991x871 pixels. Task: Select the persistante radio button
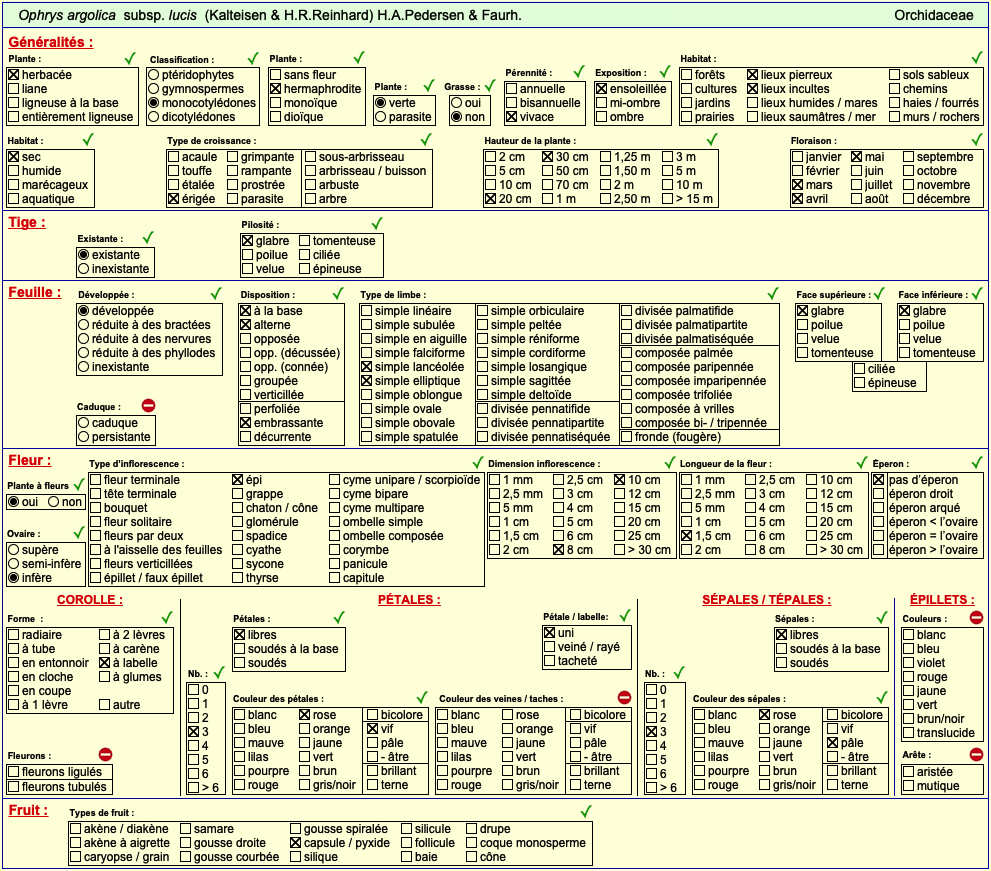tap(83, 437)
